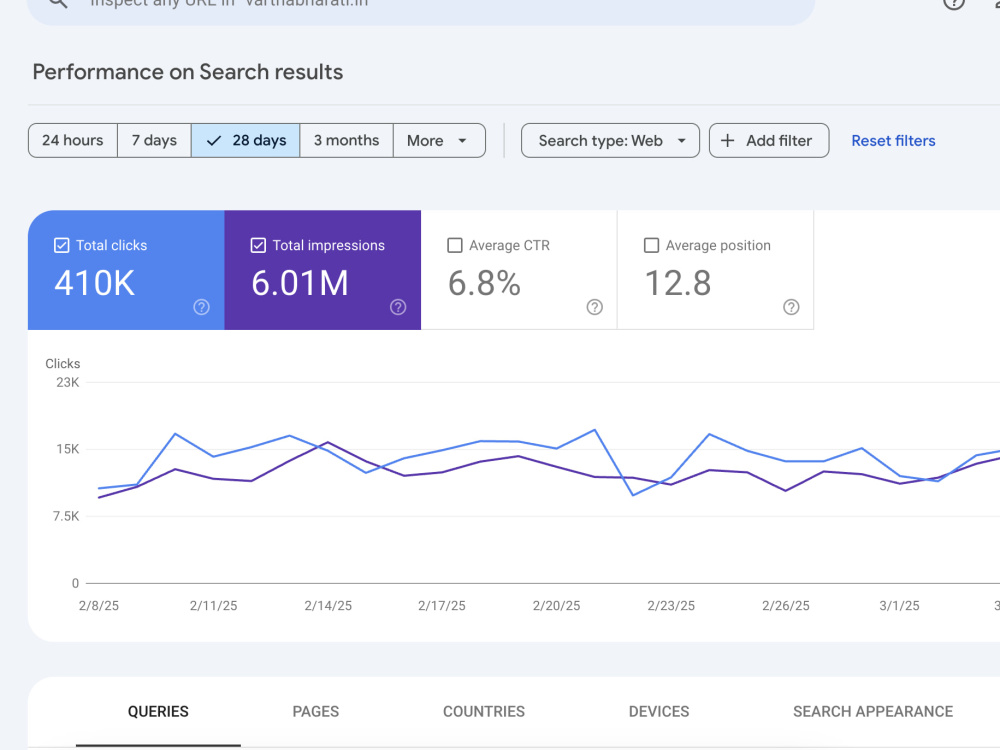Screen dimensions: 1000x750
Task: Click help icon on Total impressions card
Action: tap(398, 307)
